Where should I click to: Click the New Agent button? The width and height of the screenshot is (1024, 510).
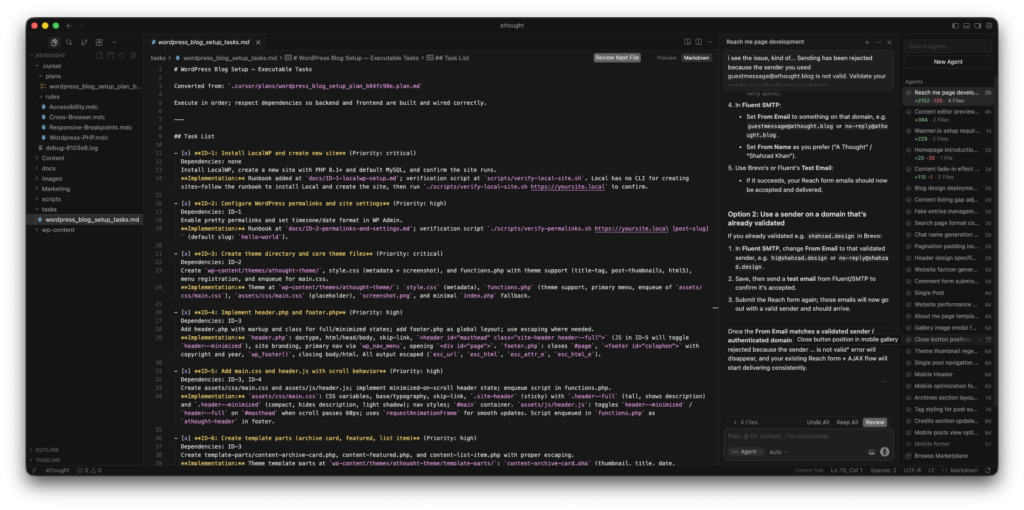pyautogui.click(x=948, y=62)
